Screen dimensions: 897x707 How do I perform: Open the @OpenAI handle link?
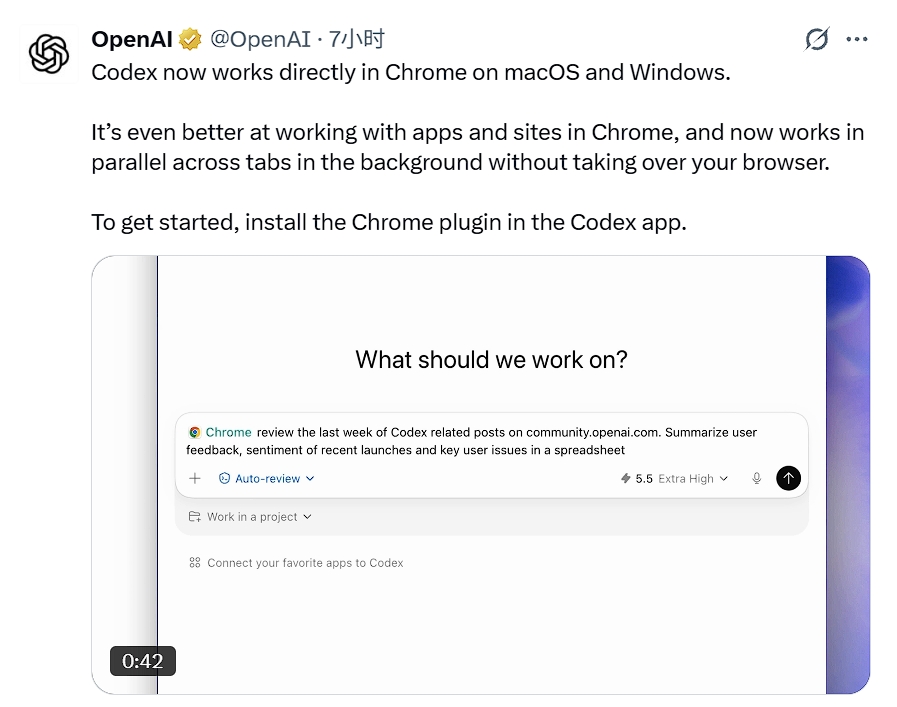coord(260,39)
